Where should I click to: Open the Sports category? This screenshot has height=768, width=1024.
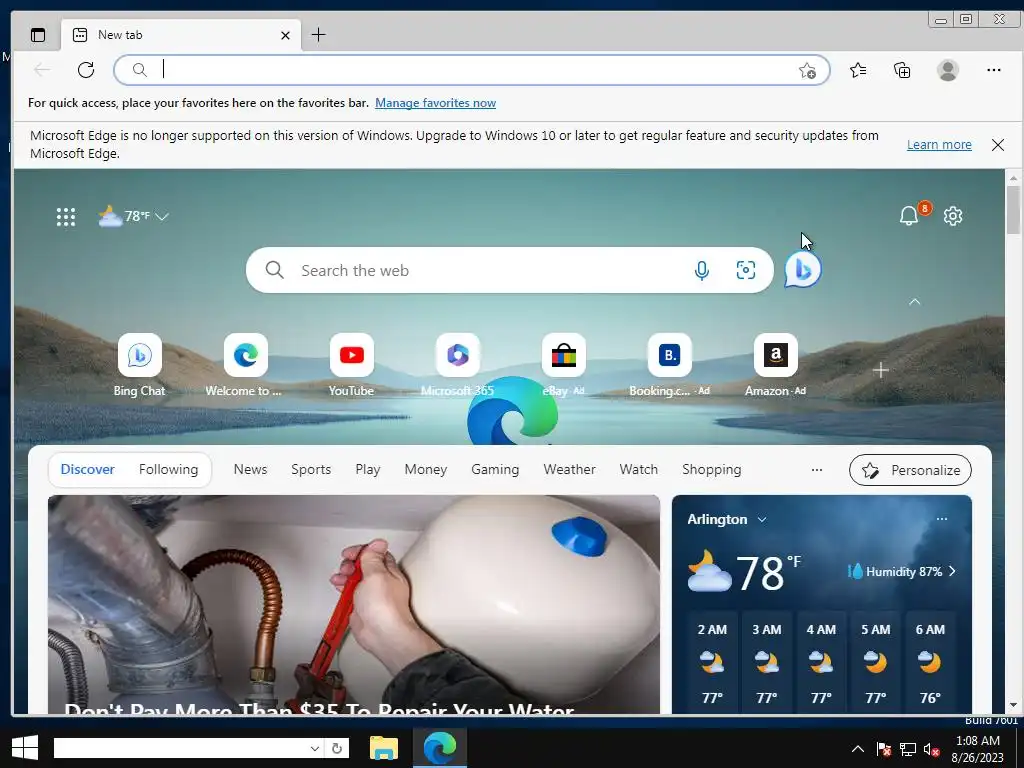click(x=311, y=470)
